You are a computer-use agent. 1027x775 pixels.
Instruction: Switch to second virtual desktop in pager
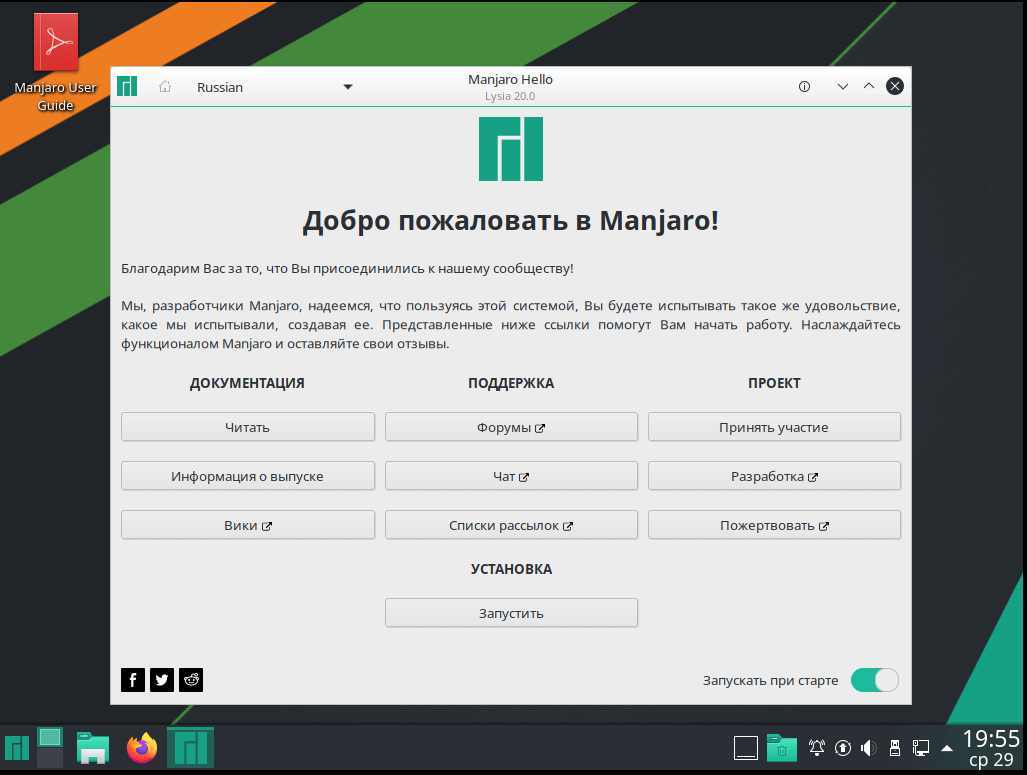50,758
